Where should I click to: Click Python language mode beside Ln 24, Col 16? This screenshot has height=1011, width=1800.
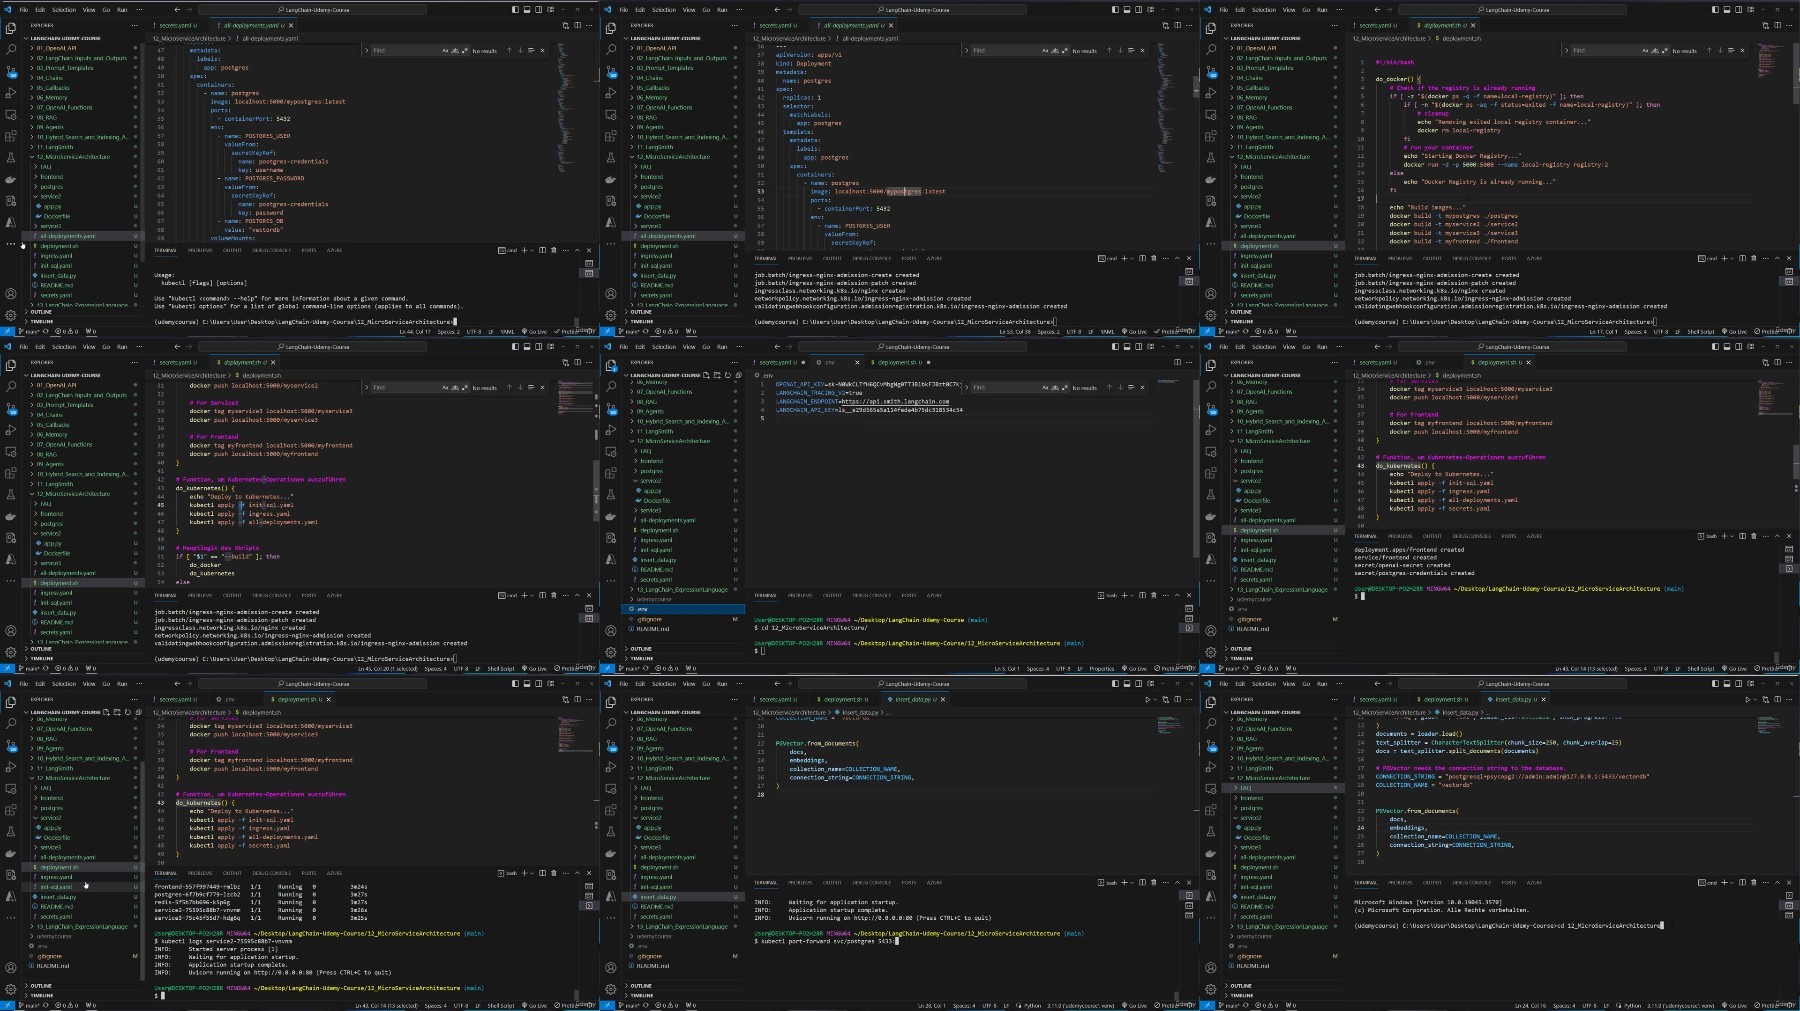point(1632,1005)
